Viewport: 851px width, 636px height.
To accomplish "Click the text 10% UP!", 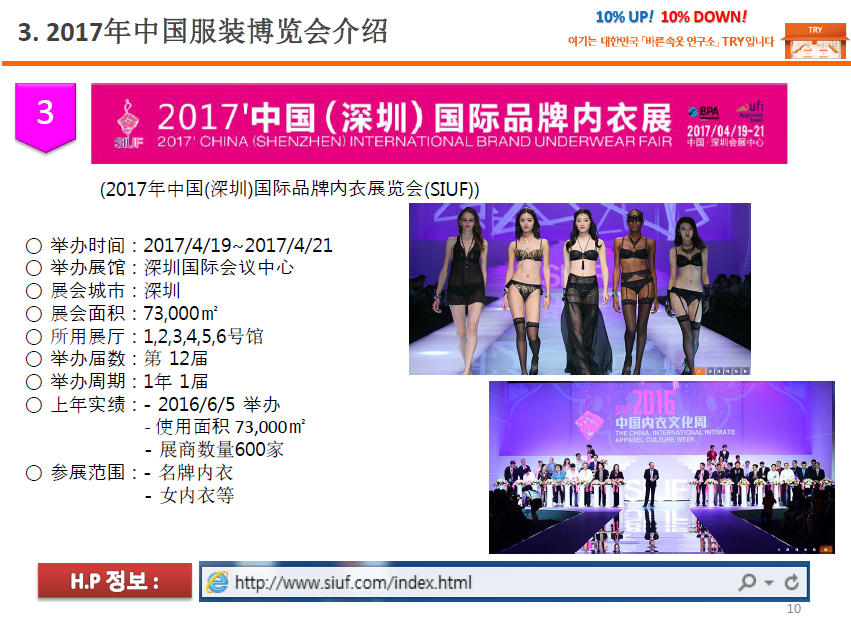I will click(x=625, y=17).
